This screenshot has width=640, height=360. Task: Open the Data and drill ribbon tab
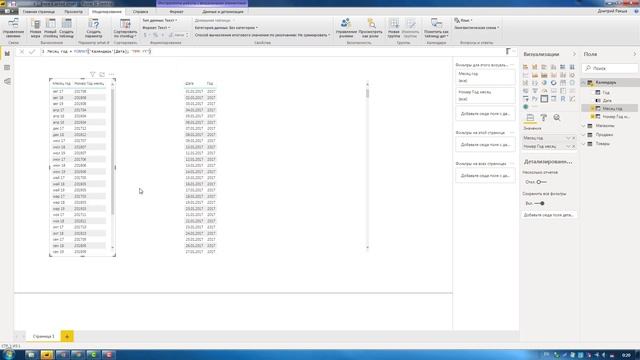pos(223,12)
